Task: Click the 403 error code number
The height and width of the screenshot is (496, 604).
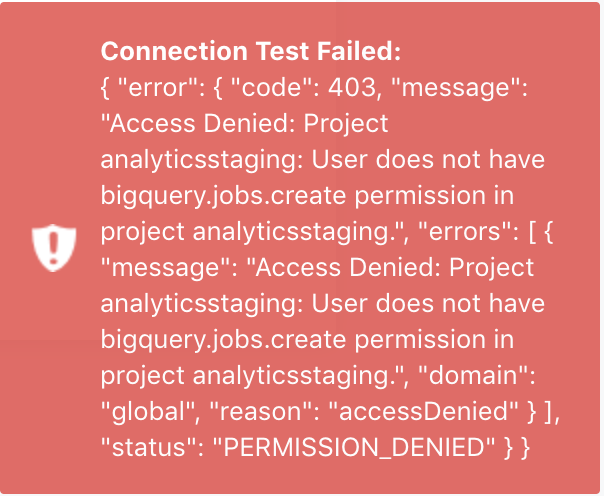Action: 352,87
